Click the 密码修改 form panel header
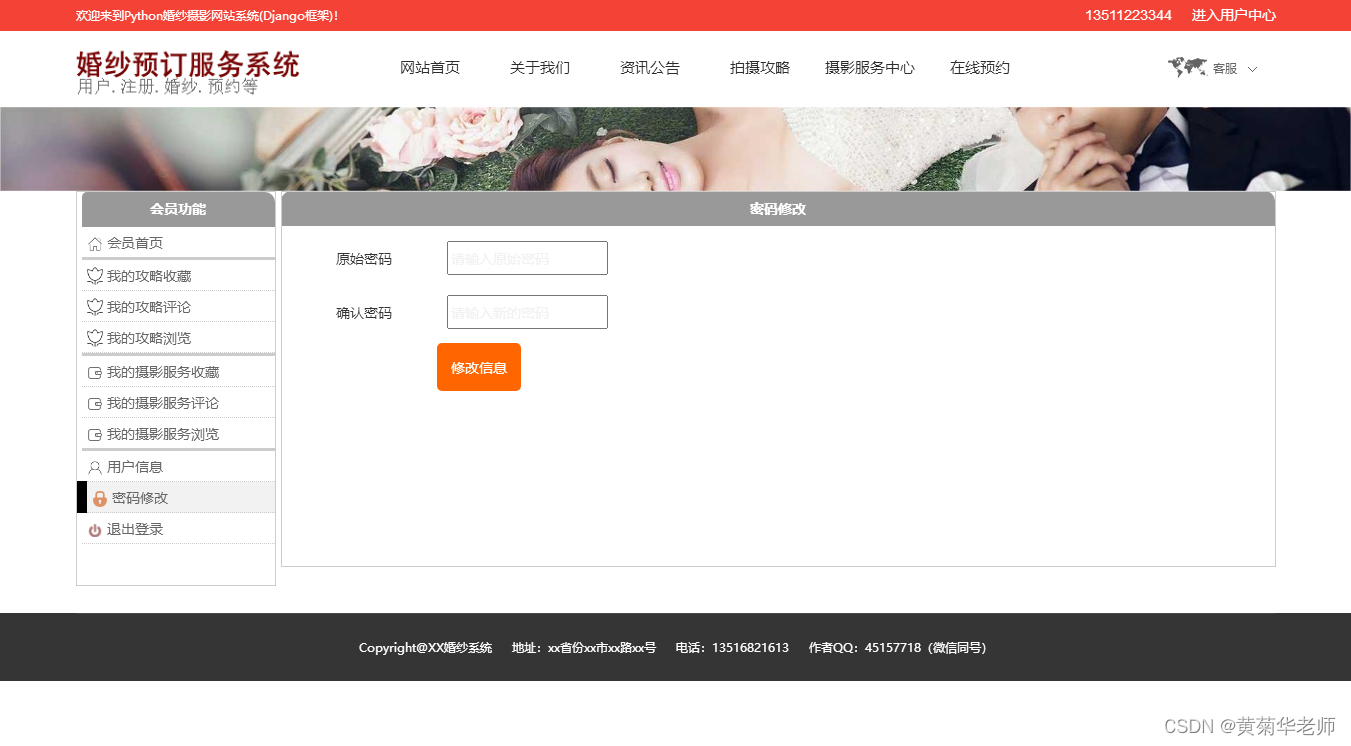 point(778,209)
